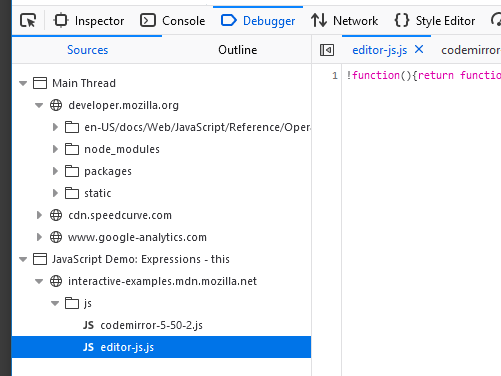Expand cdn.speedcurve.com node

coord(39,215)
